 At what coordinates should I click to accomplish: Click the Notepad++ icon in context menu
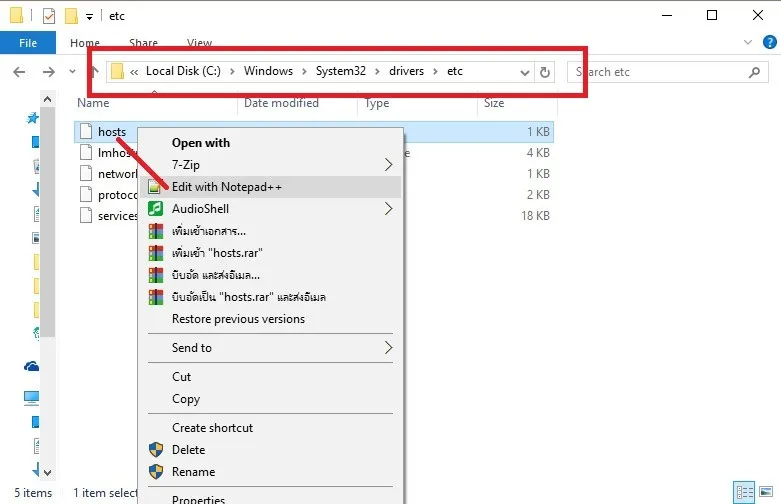pyautogui.click(x=155, y=187)
